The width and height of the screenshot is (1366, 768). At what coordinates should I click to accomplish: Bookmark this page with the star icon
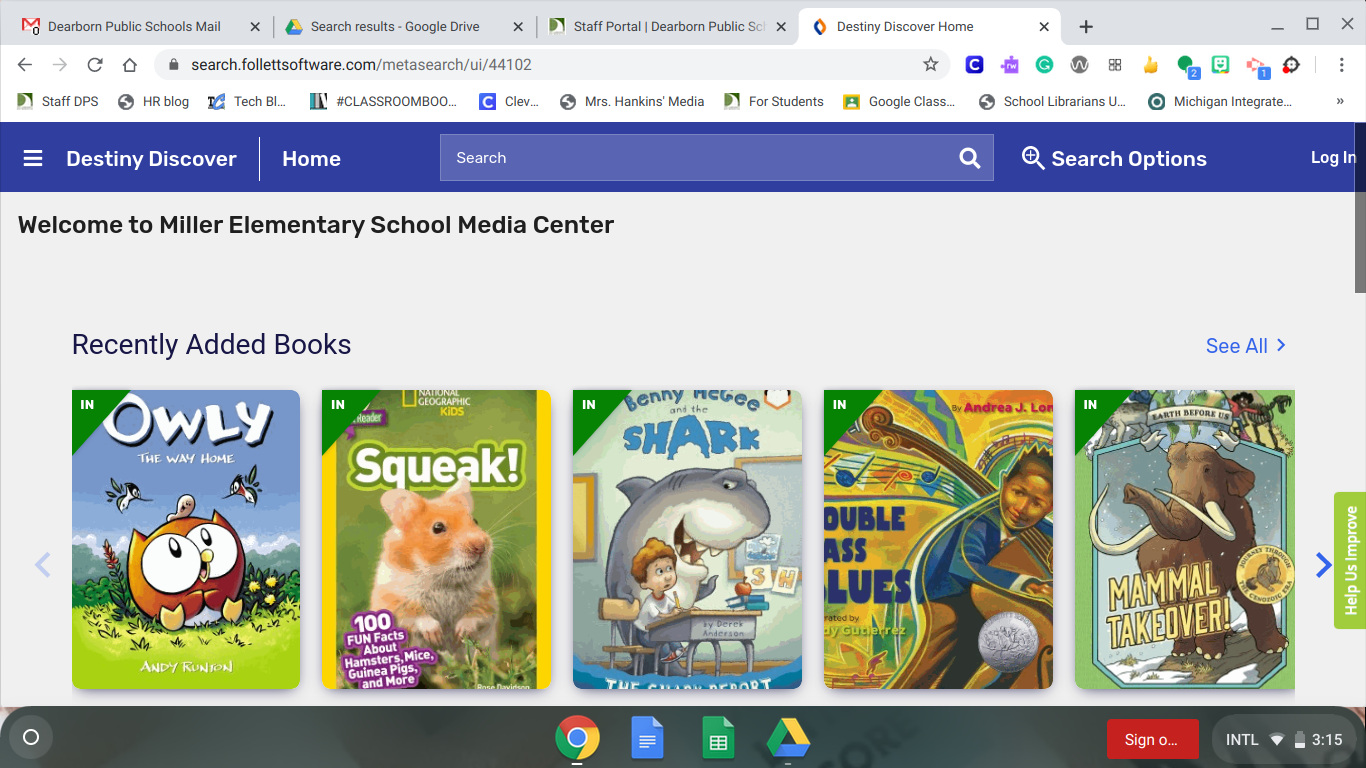click(x=930, y=65)
